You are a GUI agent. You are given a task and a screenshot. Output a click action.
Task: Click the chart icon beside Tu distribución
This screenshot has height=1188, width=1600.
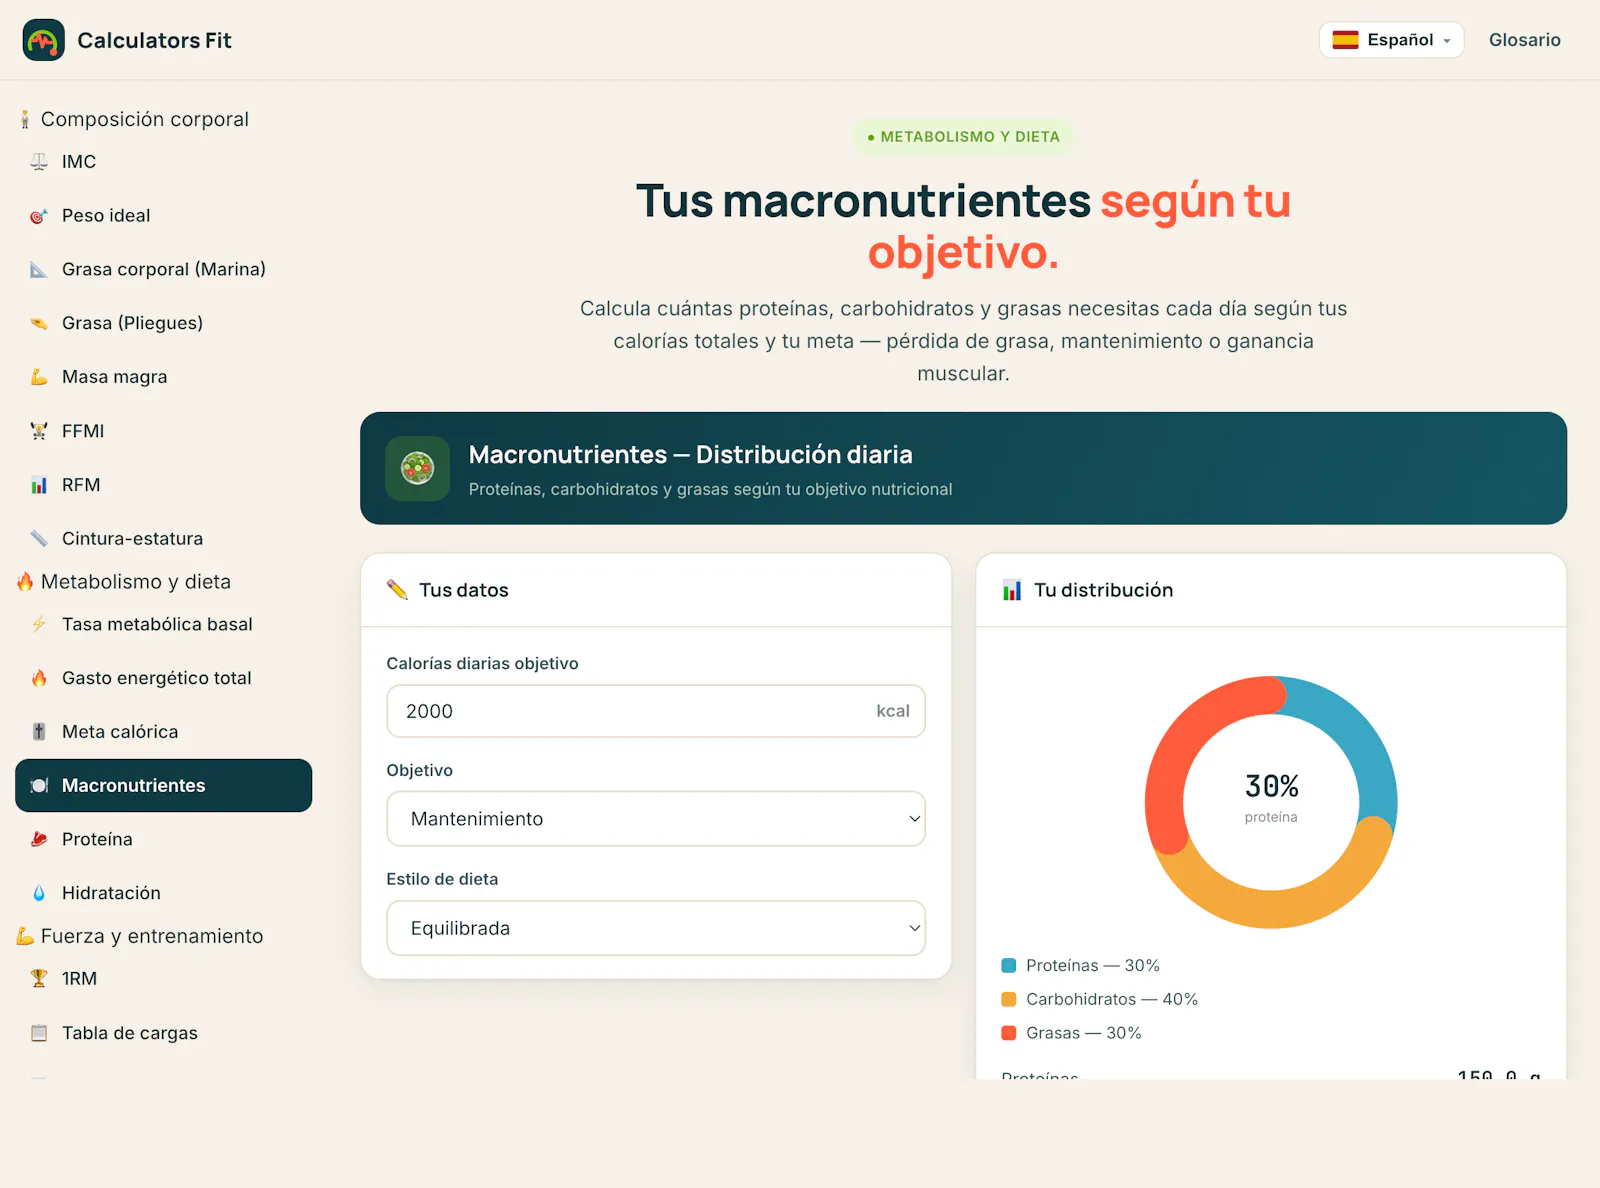tap(1012, 590)
